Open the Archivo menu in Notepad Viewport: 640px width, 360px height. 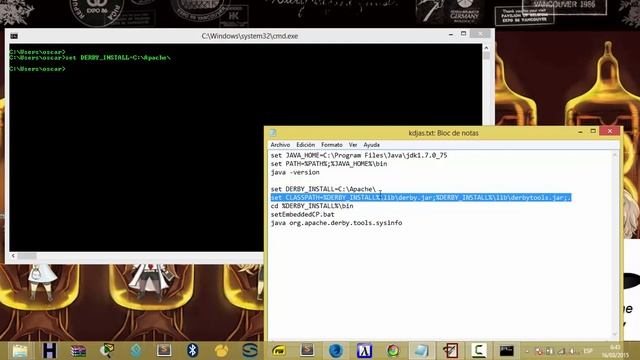[x=280, y=145]
